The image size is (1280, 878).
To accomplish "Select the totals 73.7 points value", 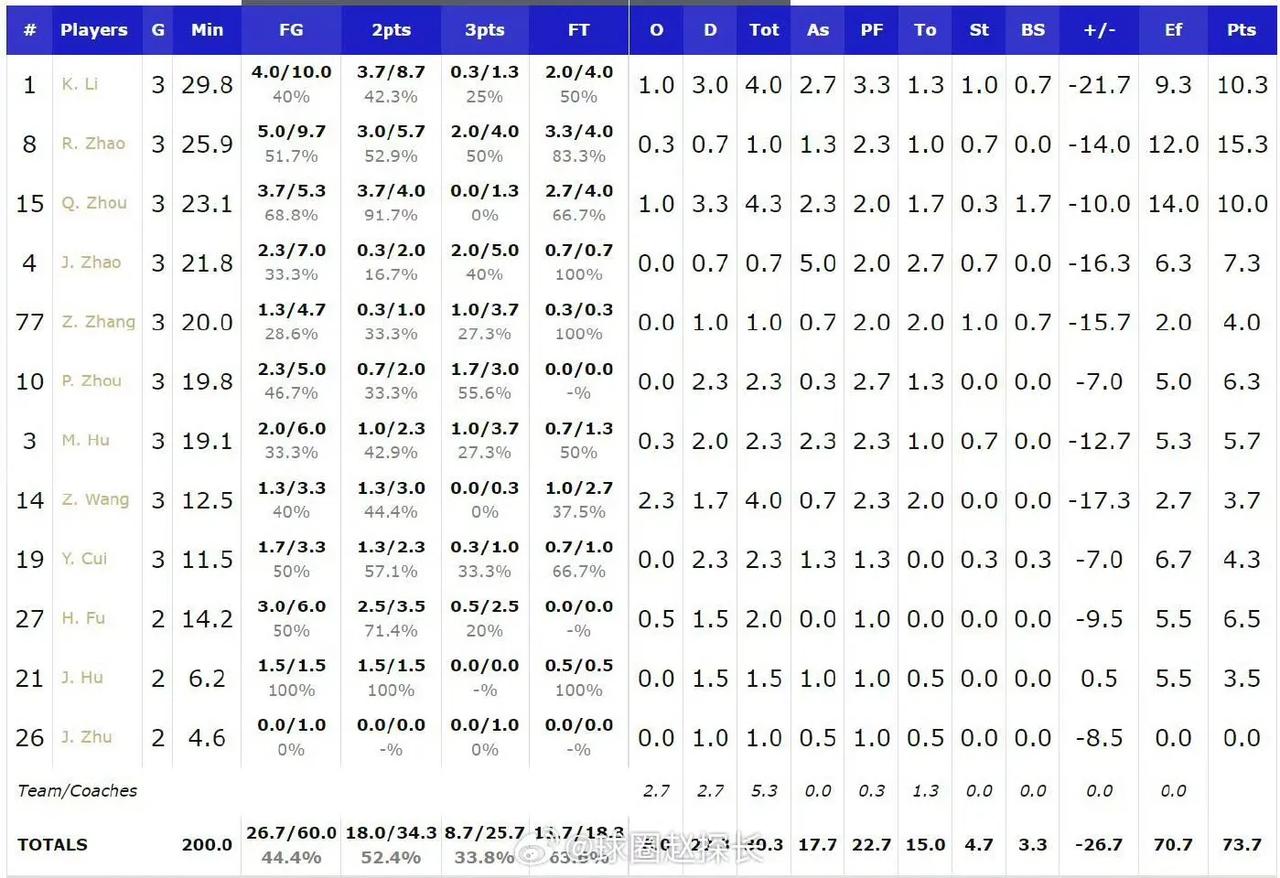I will [1242, 845].
